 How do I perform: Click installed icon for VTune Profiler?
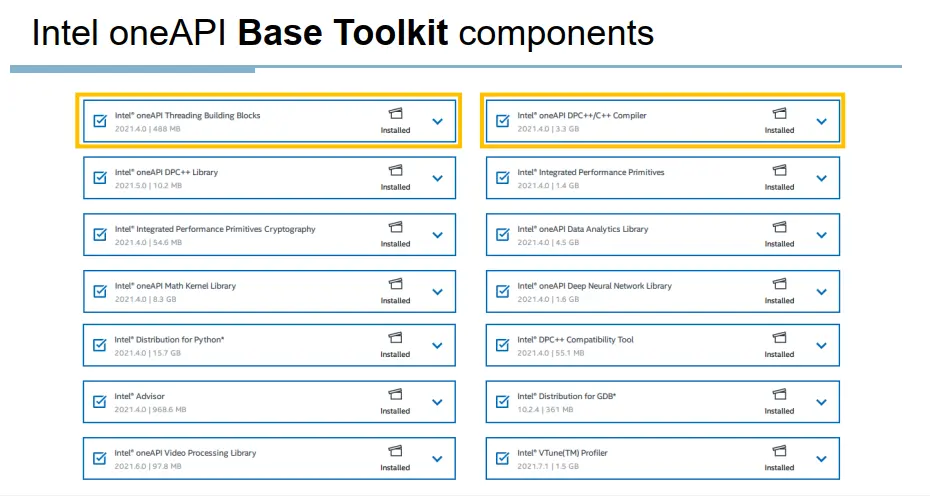pos(779,452)
